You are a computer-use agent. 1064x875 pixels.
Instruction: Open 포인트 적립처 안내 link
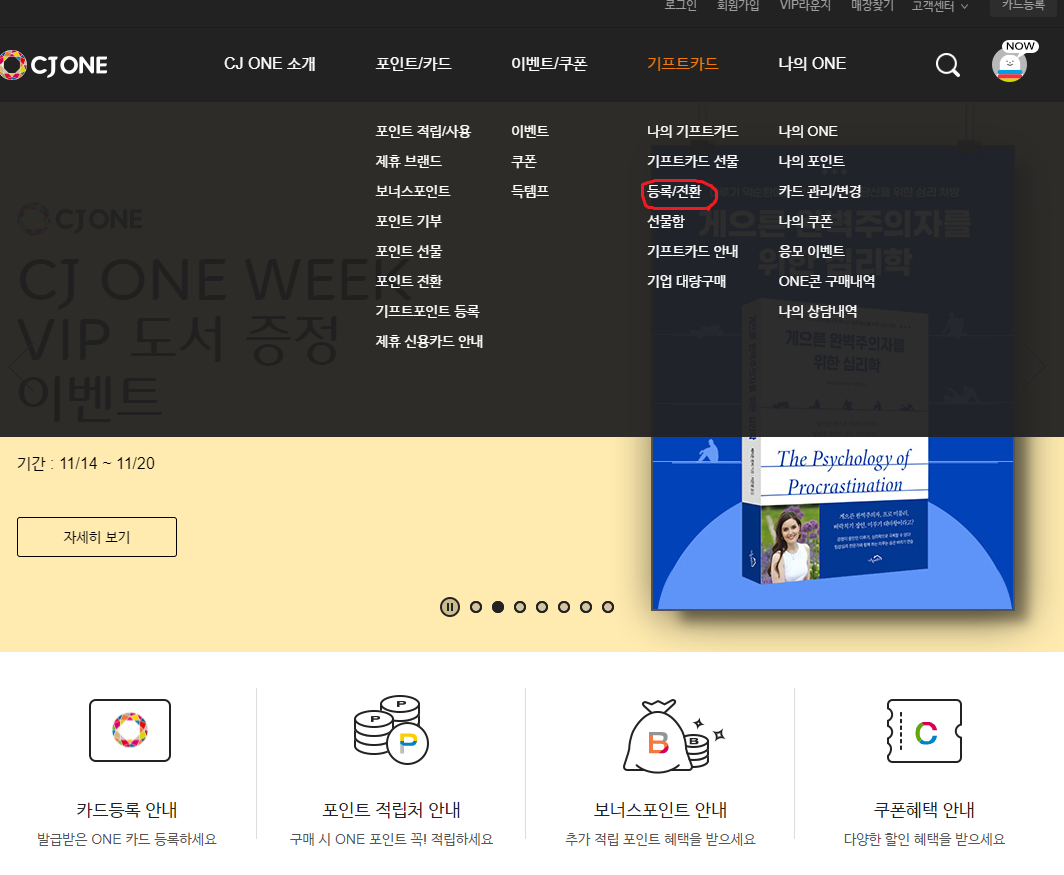pyautogui.click(x=392, y=810)
